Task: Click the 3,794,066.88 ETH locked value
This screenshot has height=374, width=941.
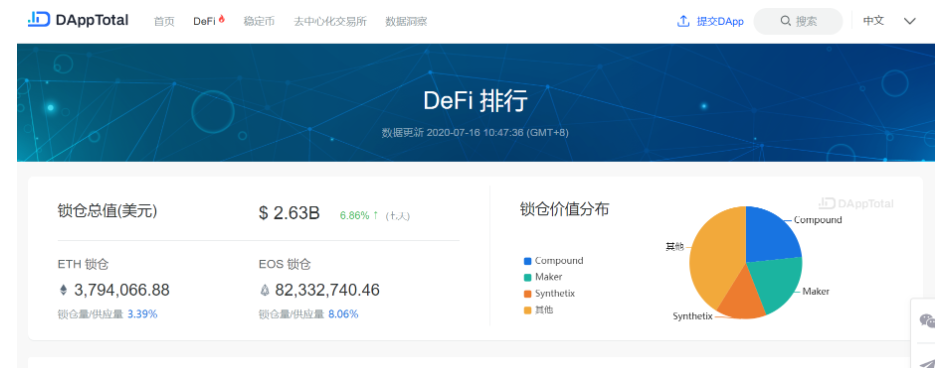Action: tap(122, 291)
